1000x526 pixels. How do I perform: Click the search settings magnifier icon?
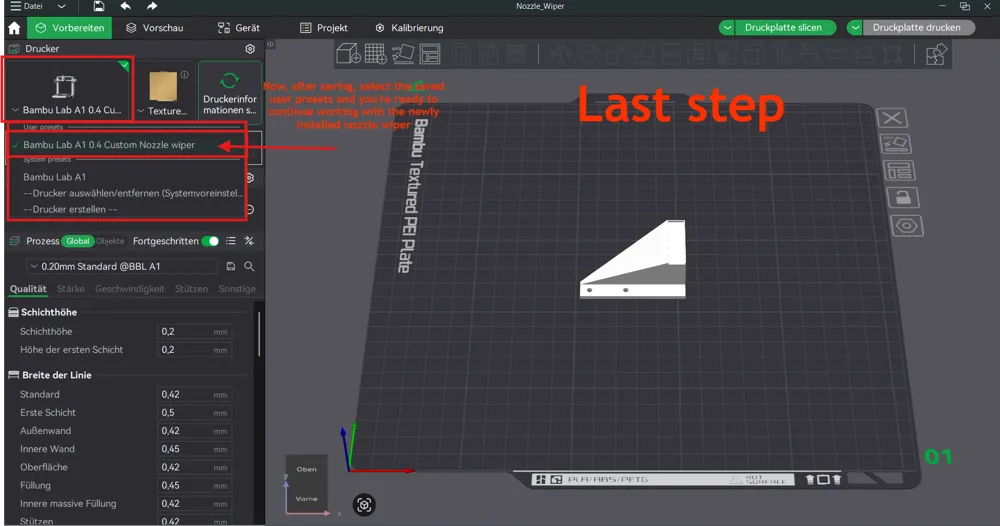[249, 267]
